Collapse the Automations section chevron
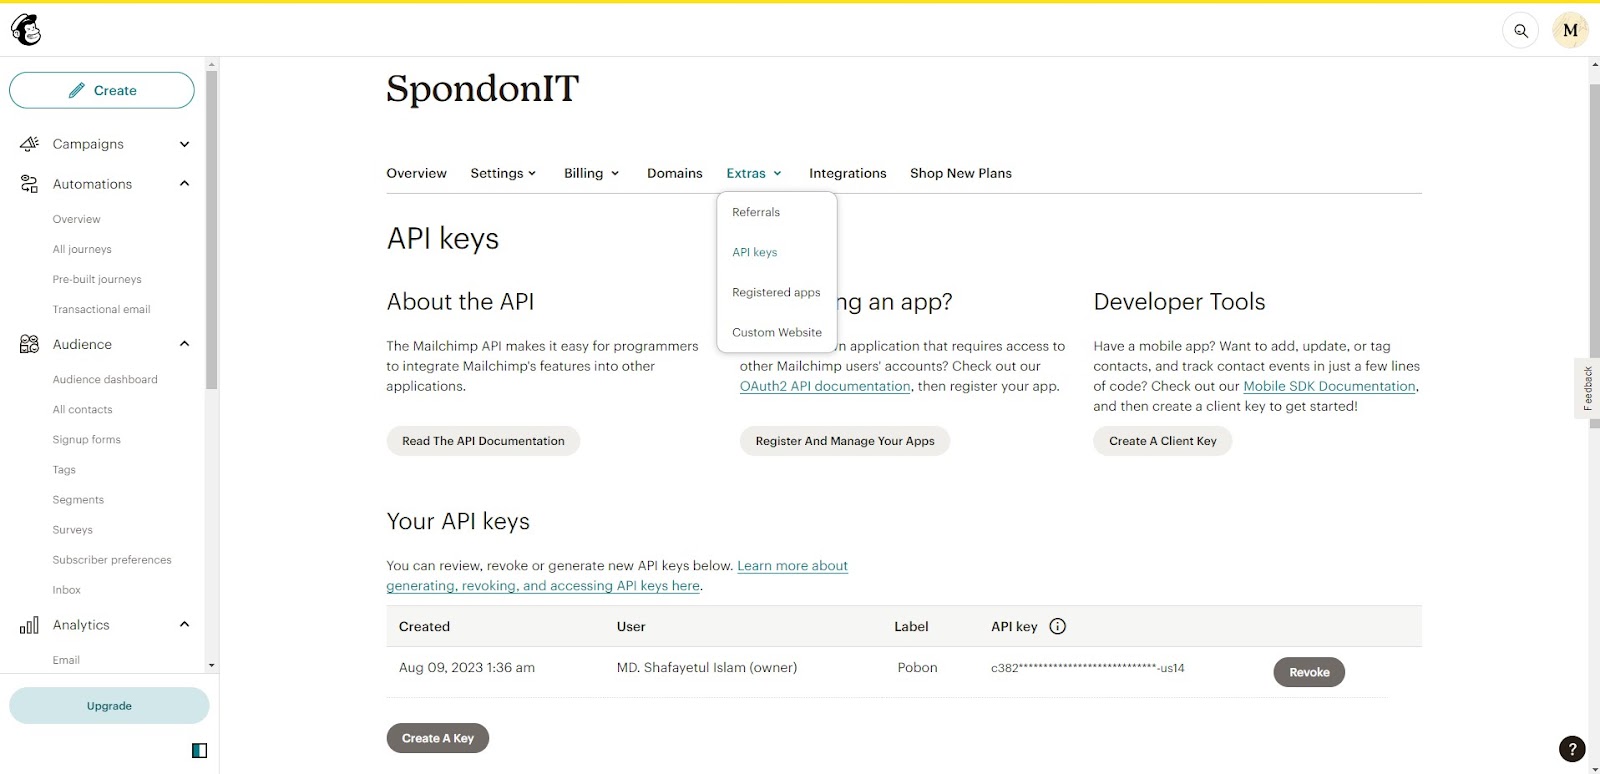This screenshot has height=774, width=1600. click(x=184, y=184)
